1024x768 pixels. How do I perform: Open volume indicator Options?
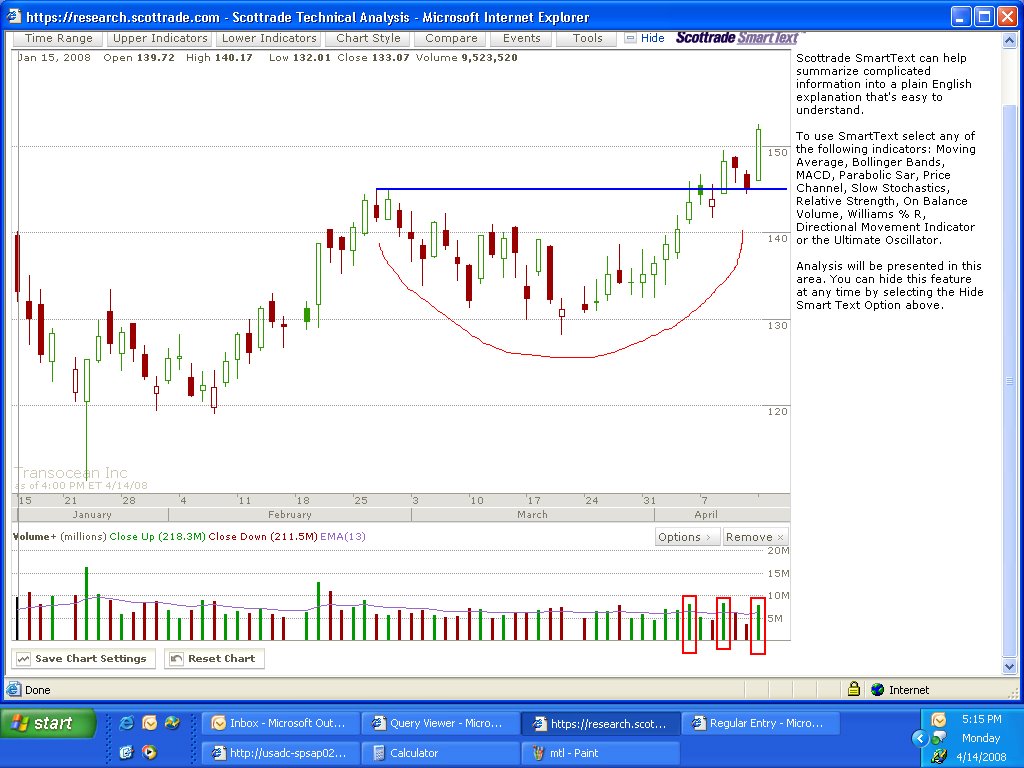pyautogui.click(x=687, y=537)
